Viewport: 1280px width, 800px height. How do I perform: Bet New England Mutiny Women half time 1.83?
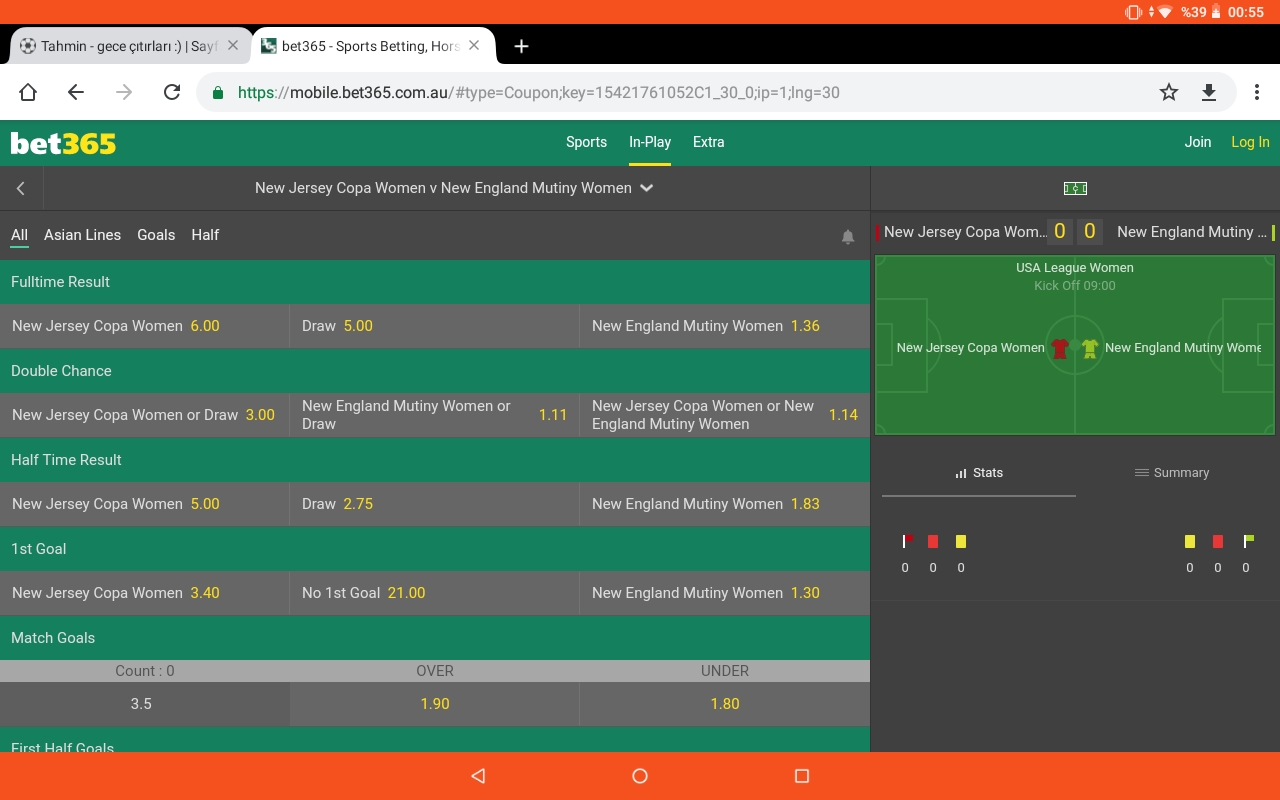point(725,504)
